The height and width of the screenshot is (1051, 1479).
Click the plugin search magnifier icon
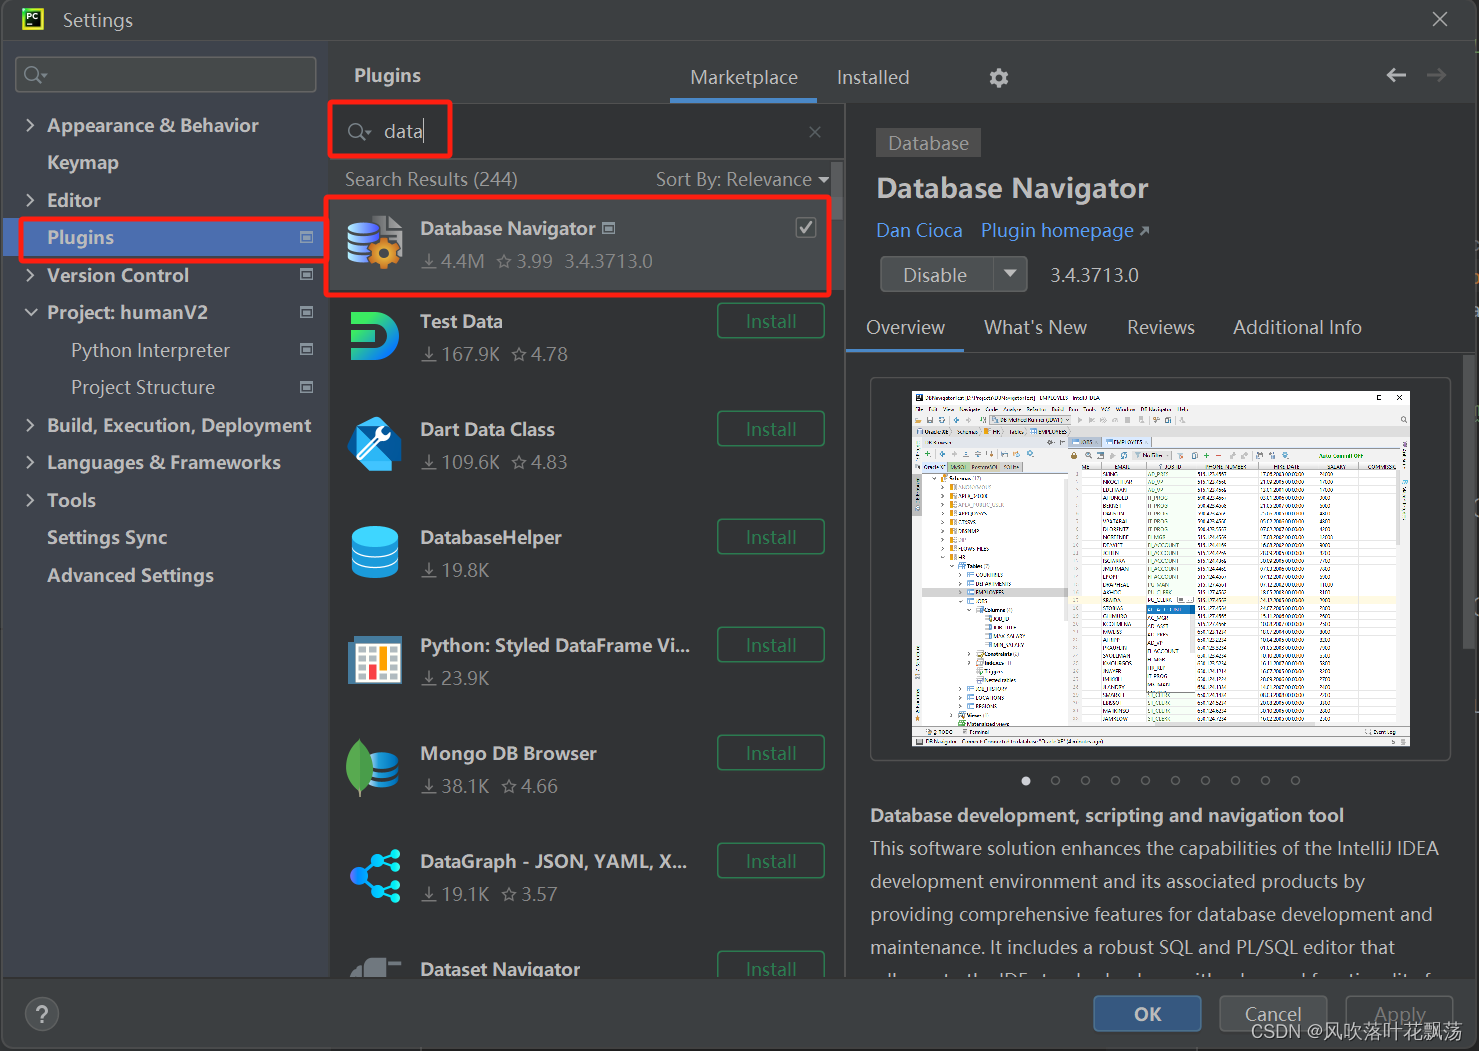coord(358,131)
